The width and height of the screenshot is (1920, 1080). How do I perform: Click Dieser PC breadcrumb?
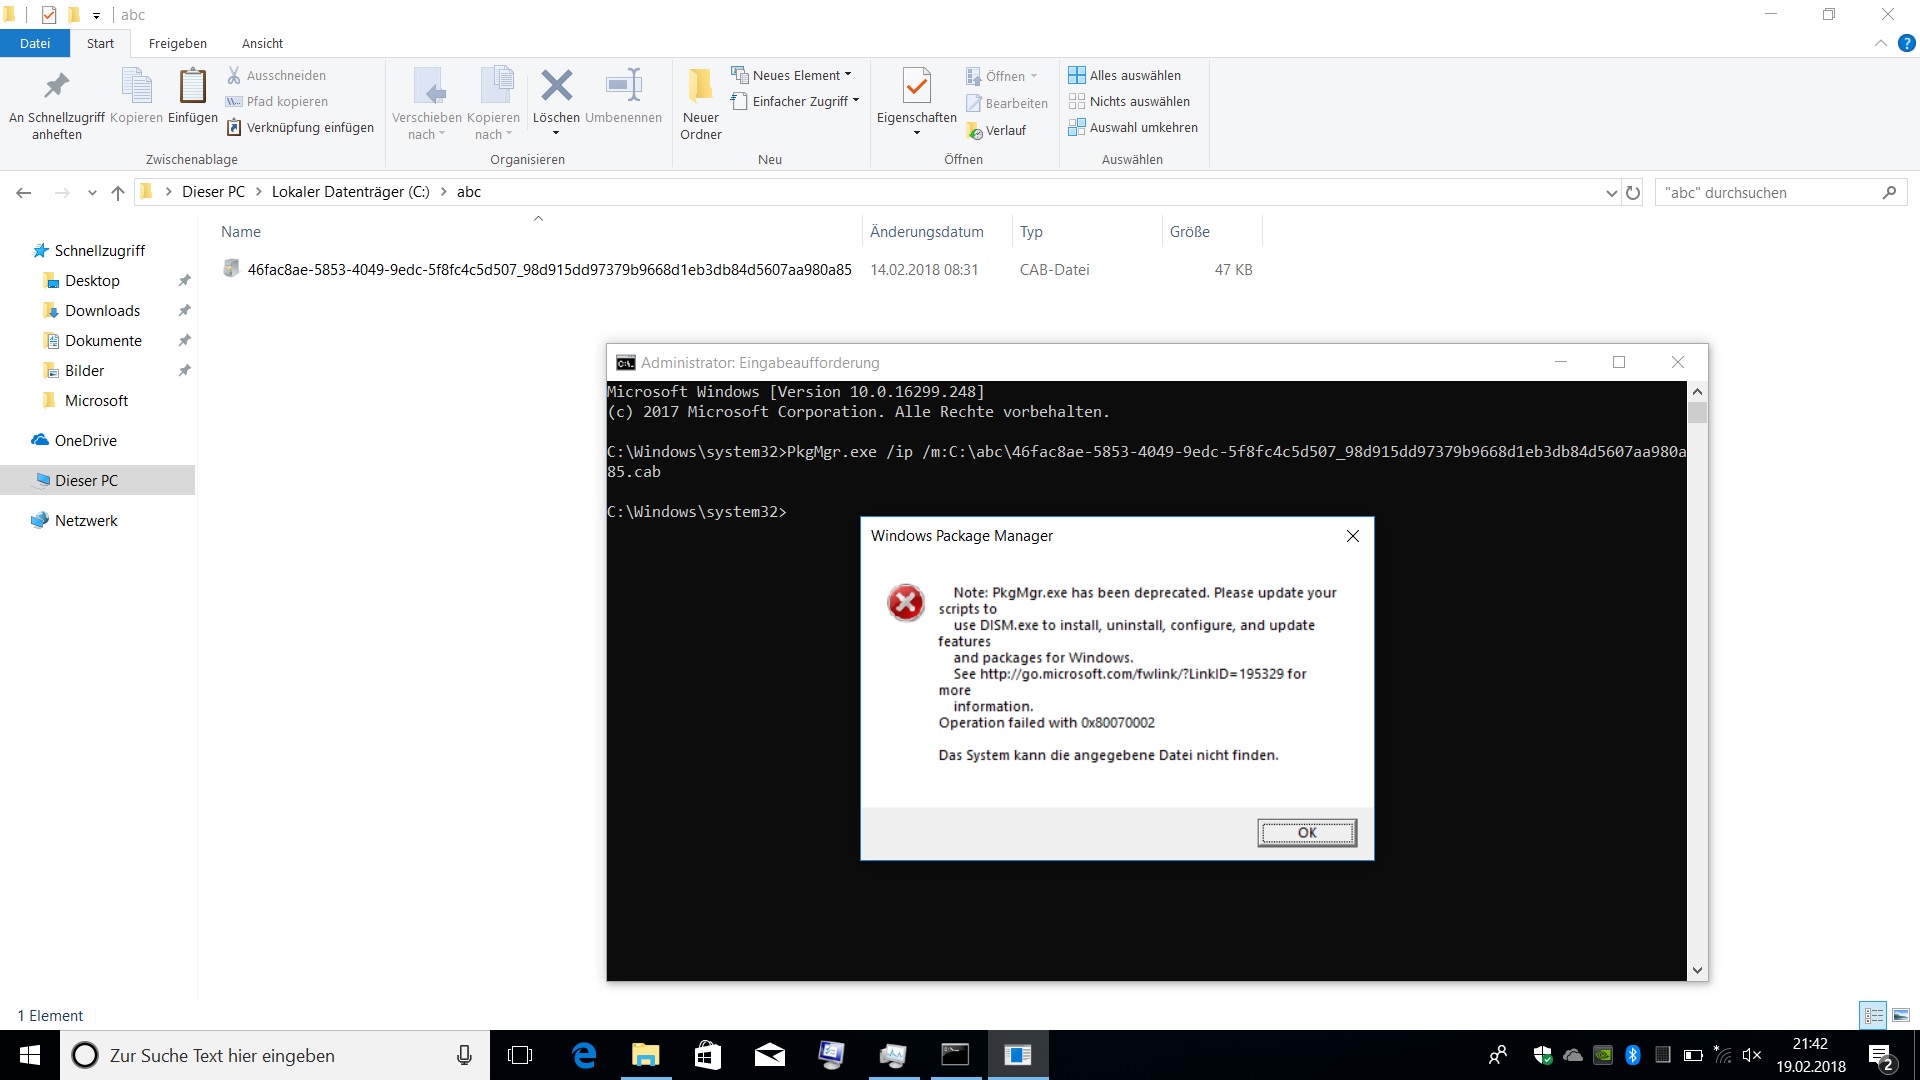(x=213, y=192)
